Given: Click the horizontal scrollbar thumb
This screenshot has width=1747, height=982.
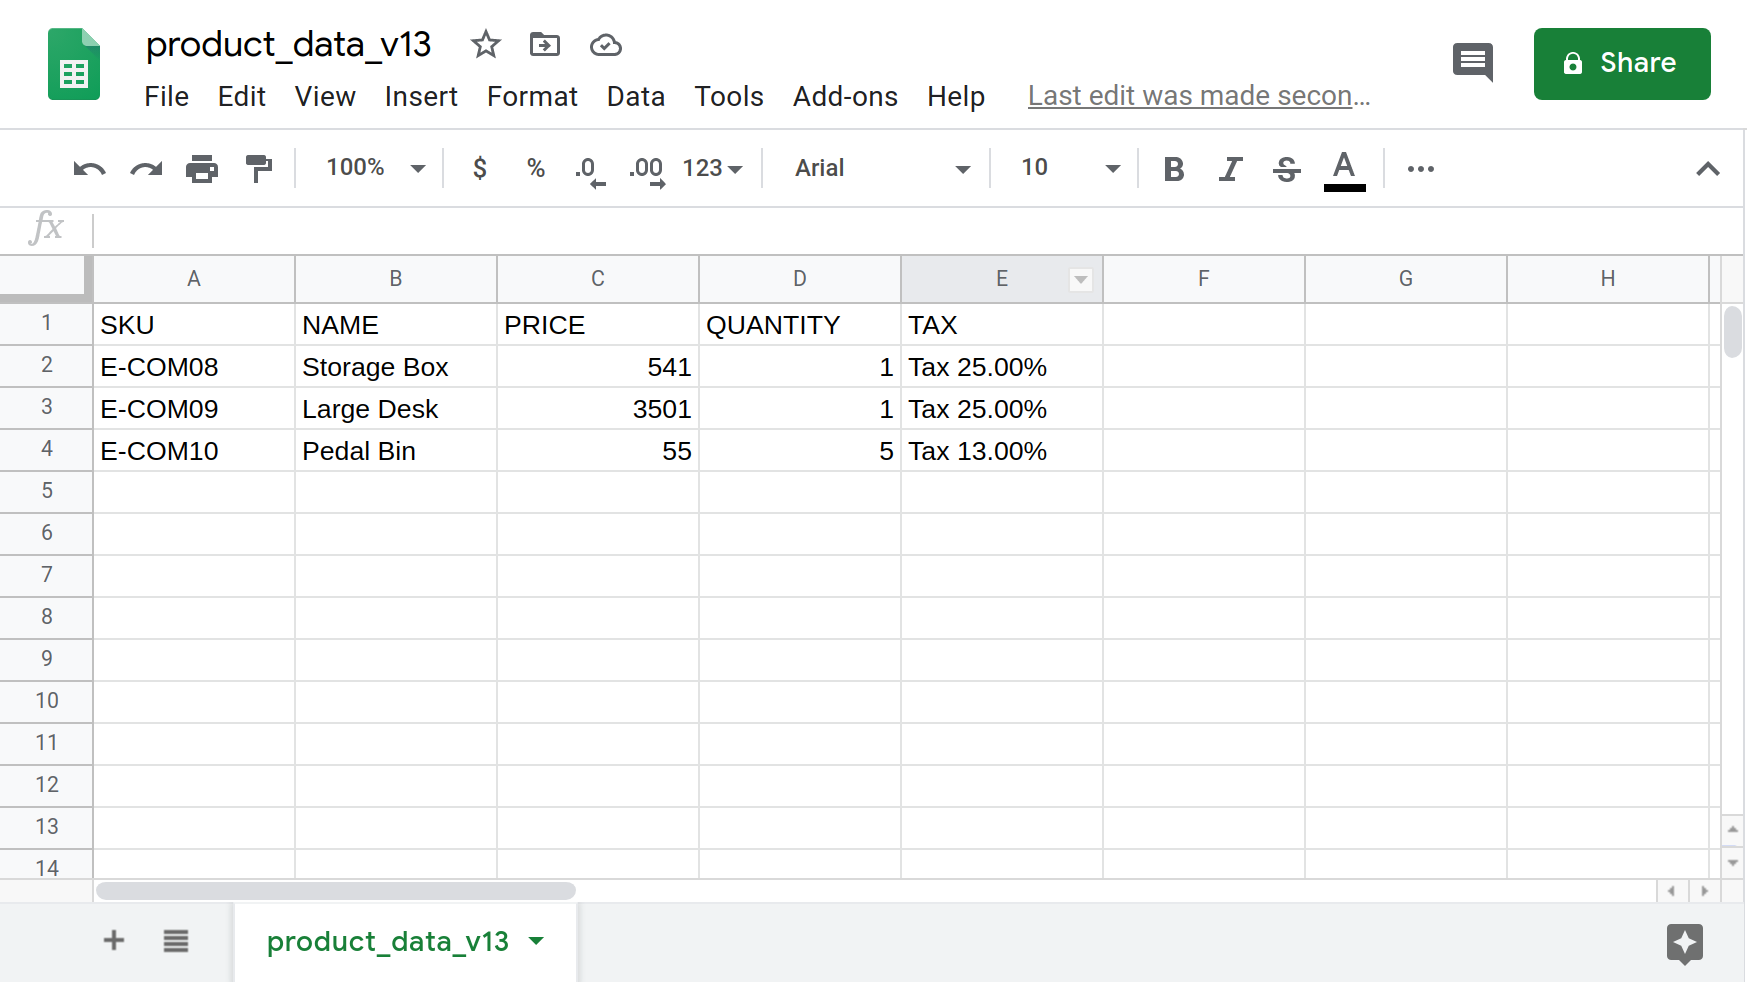Looking at the screenshot, I should click(336, 890).
